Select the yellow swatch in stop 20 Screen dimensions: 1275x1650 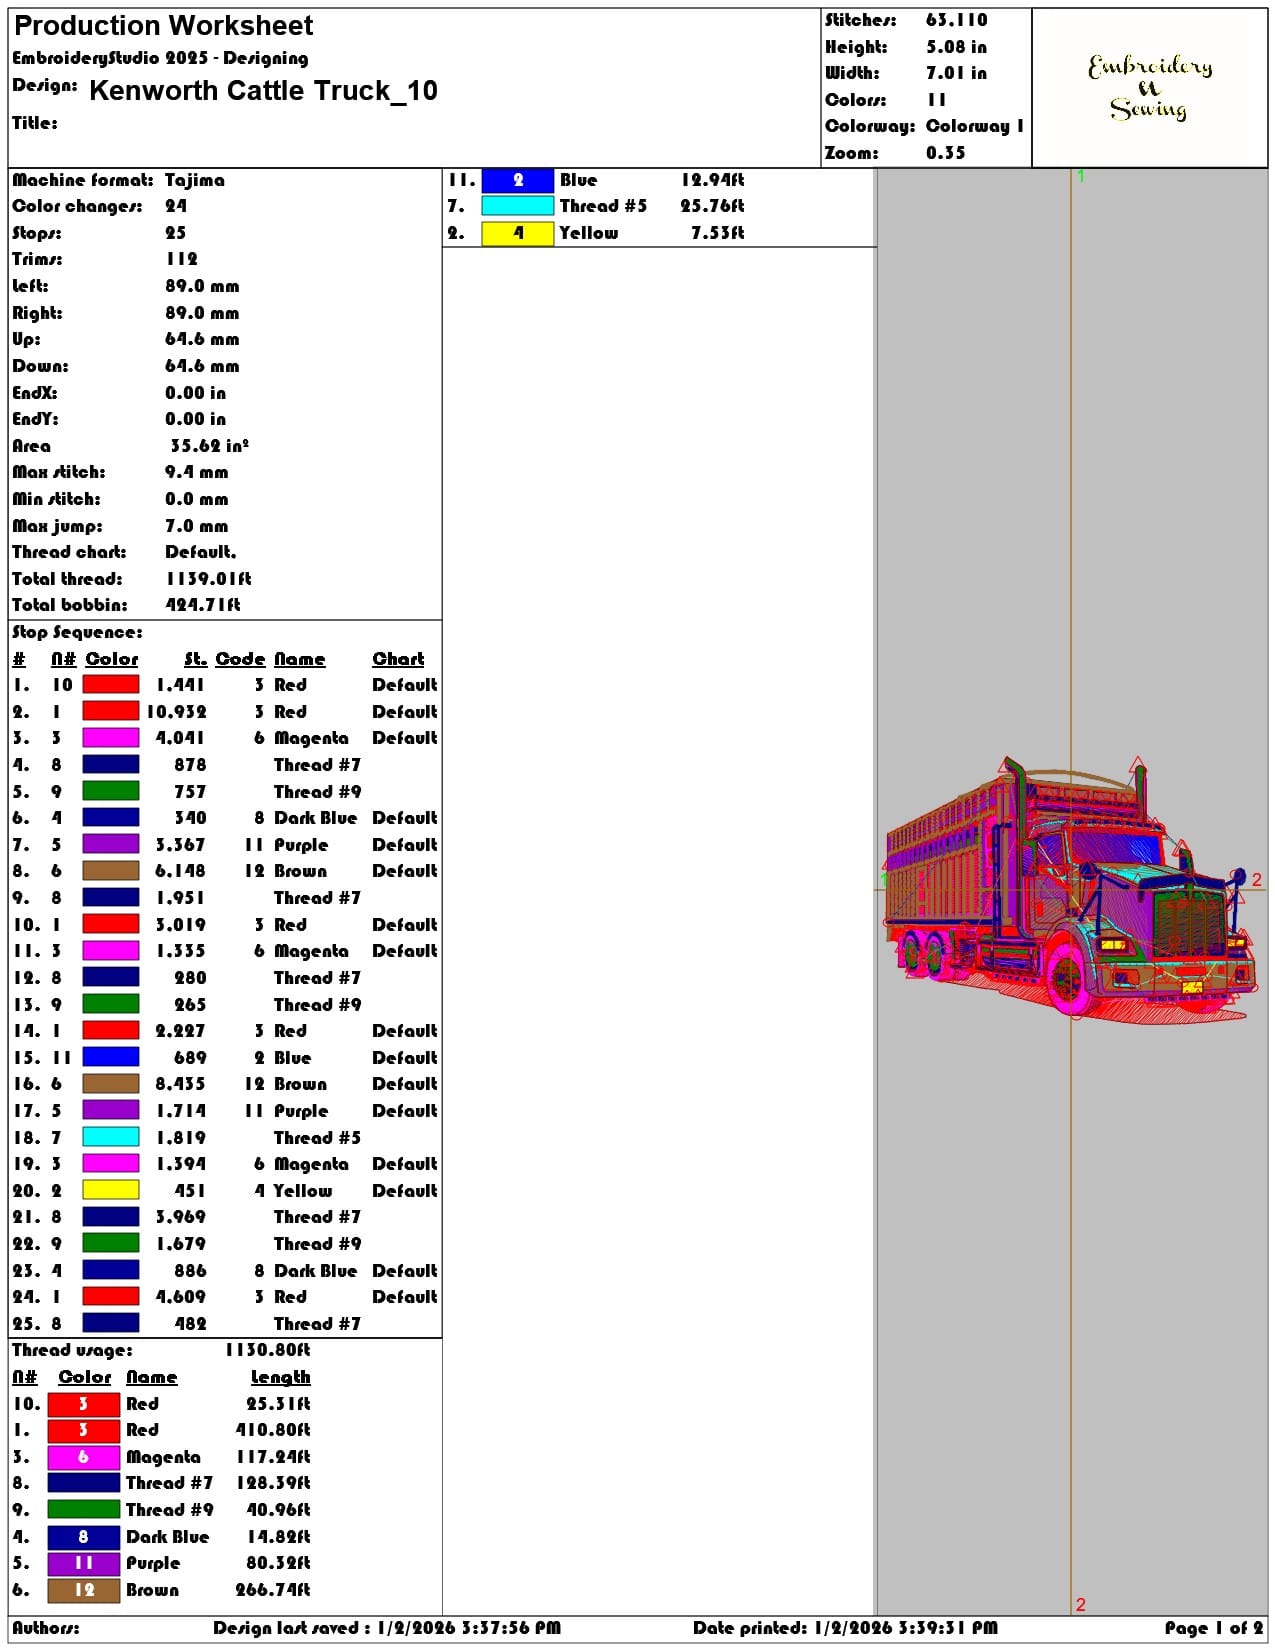tap(110, 1190)
